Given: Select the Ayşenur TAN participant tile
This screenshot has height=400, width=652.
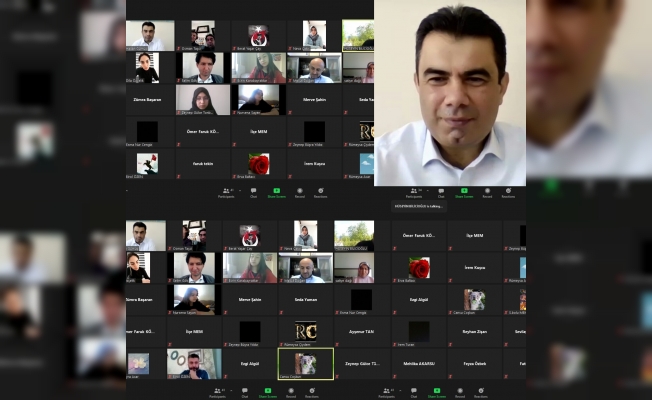Looking at the screenshot, I should [362, 332].
